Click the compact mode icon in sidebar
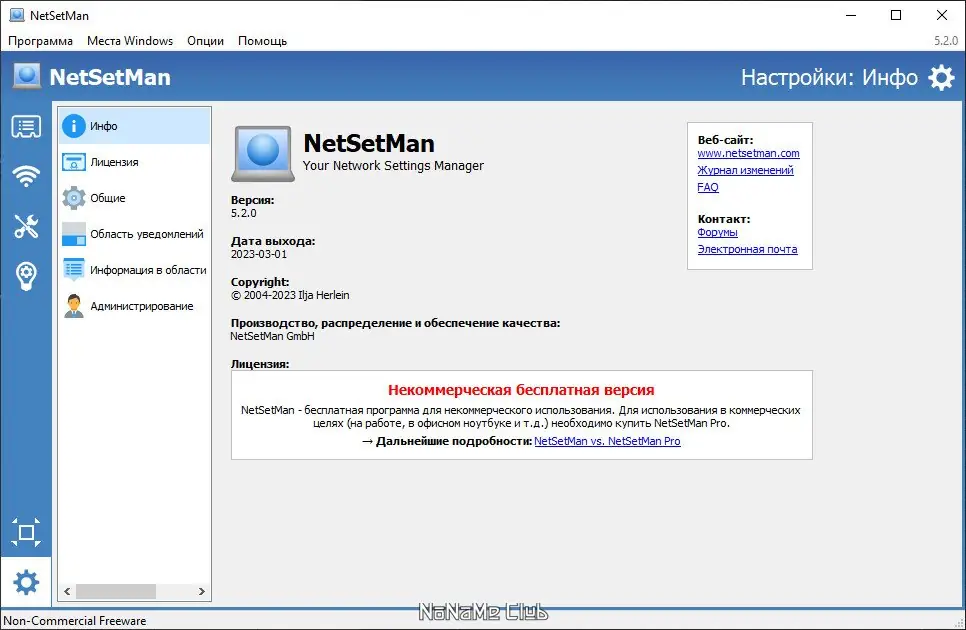This screenshot has width=966, height=630. pyautogui.click(x=26, y=532)
